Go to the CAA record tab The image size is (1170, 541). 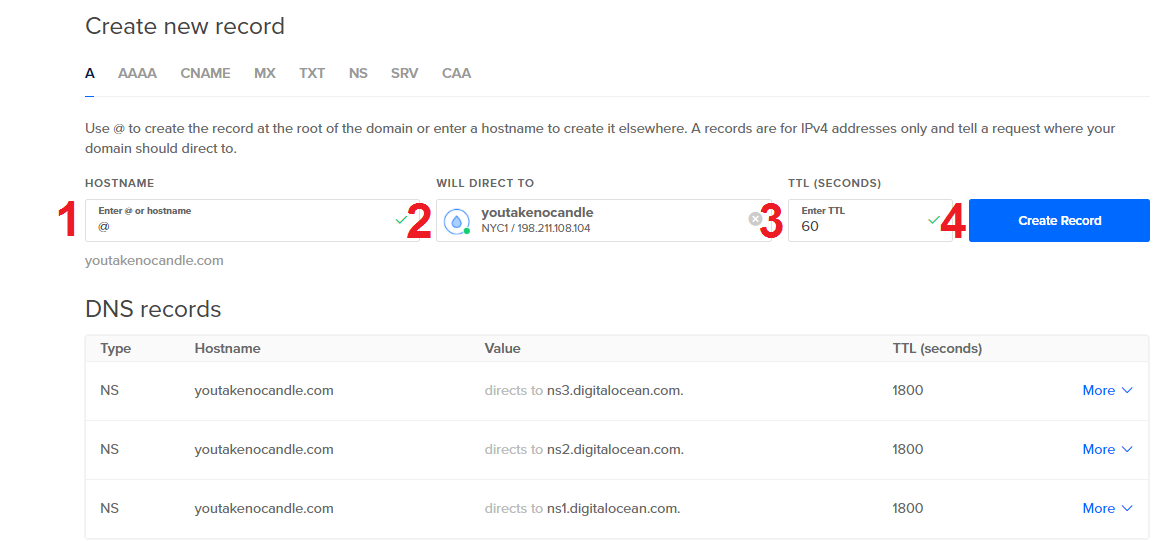tap(456, 73)
